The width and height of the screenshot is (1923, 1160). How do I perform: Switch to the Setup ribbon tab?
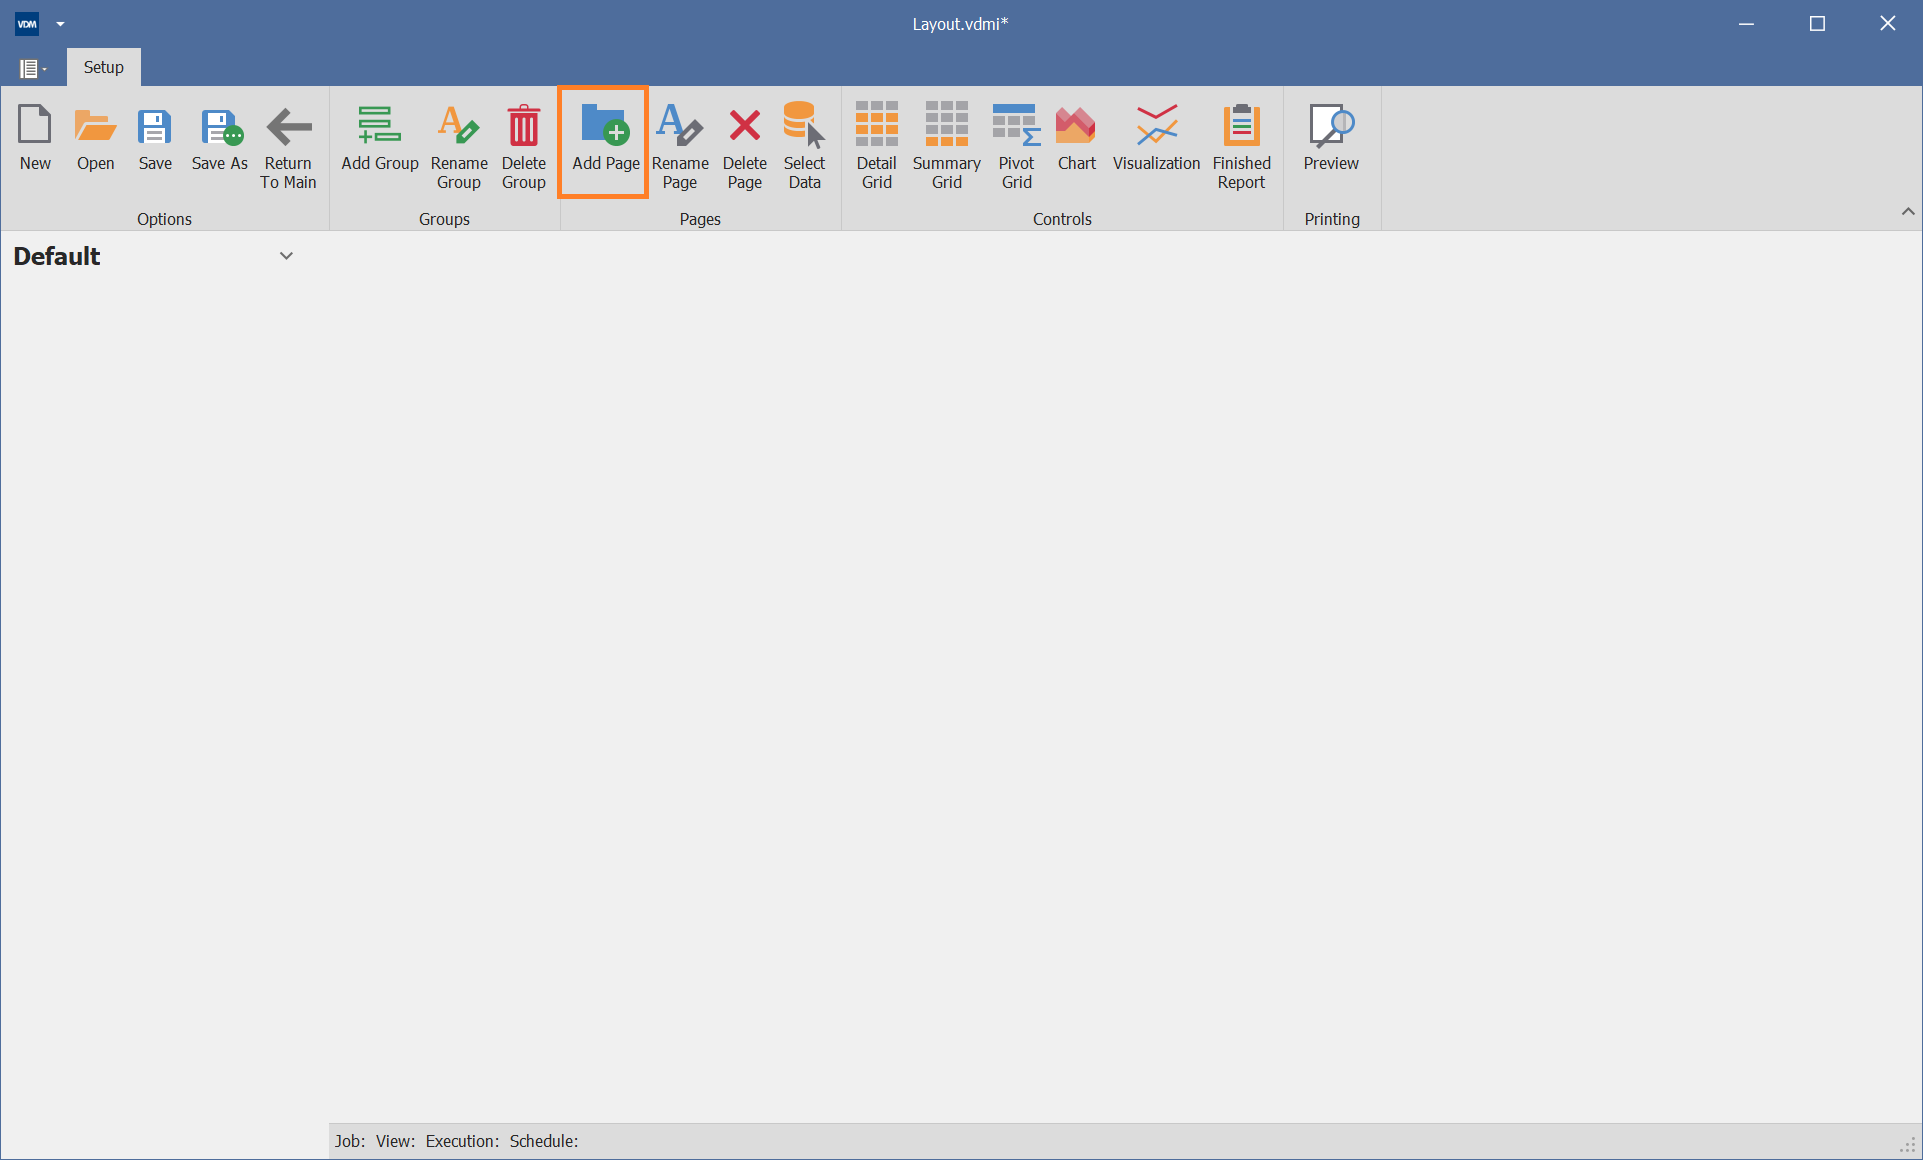point(104,67)
